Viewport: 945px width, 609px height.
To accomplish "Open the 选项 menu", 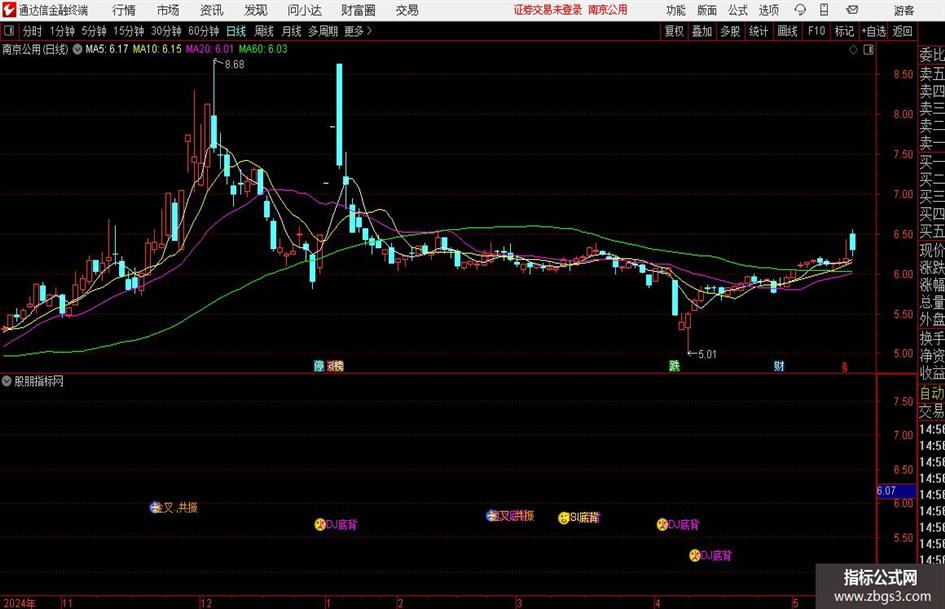I will (x=768, y=10).
